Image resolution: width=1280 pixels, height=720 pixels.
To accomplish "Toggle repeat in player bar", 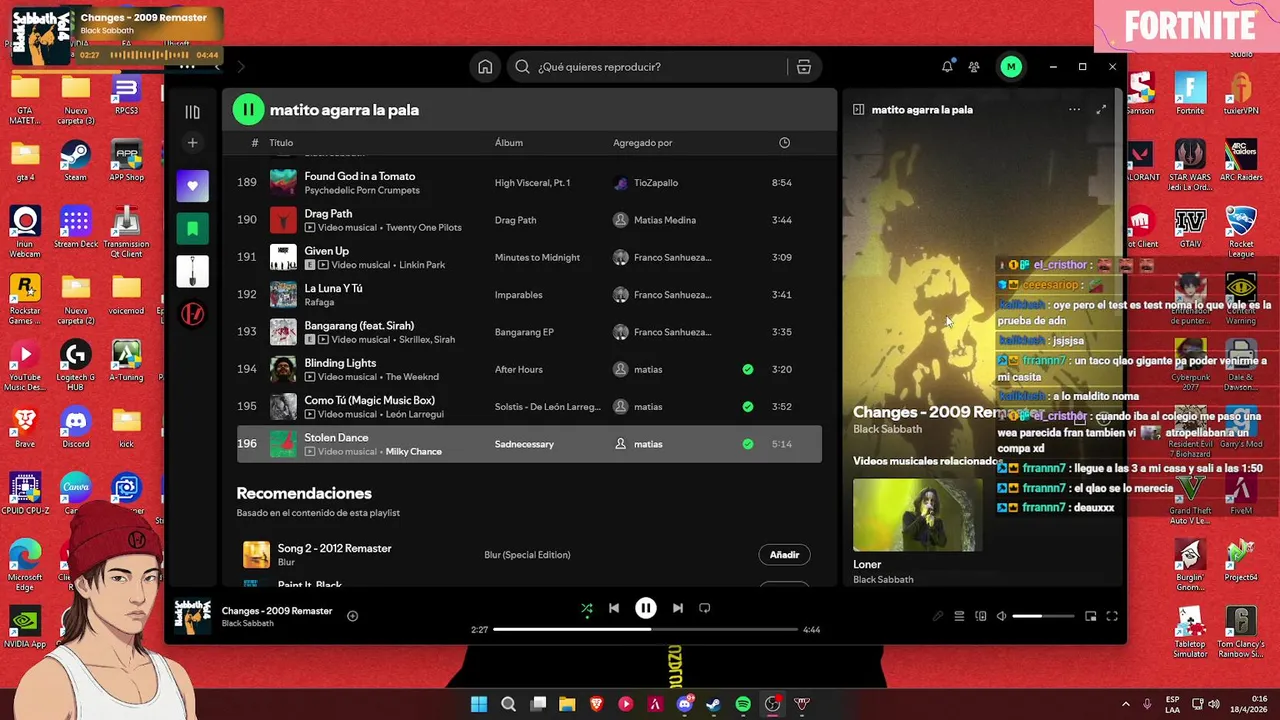I will tap(705, 608).
